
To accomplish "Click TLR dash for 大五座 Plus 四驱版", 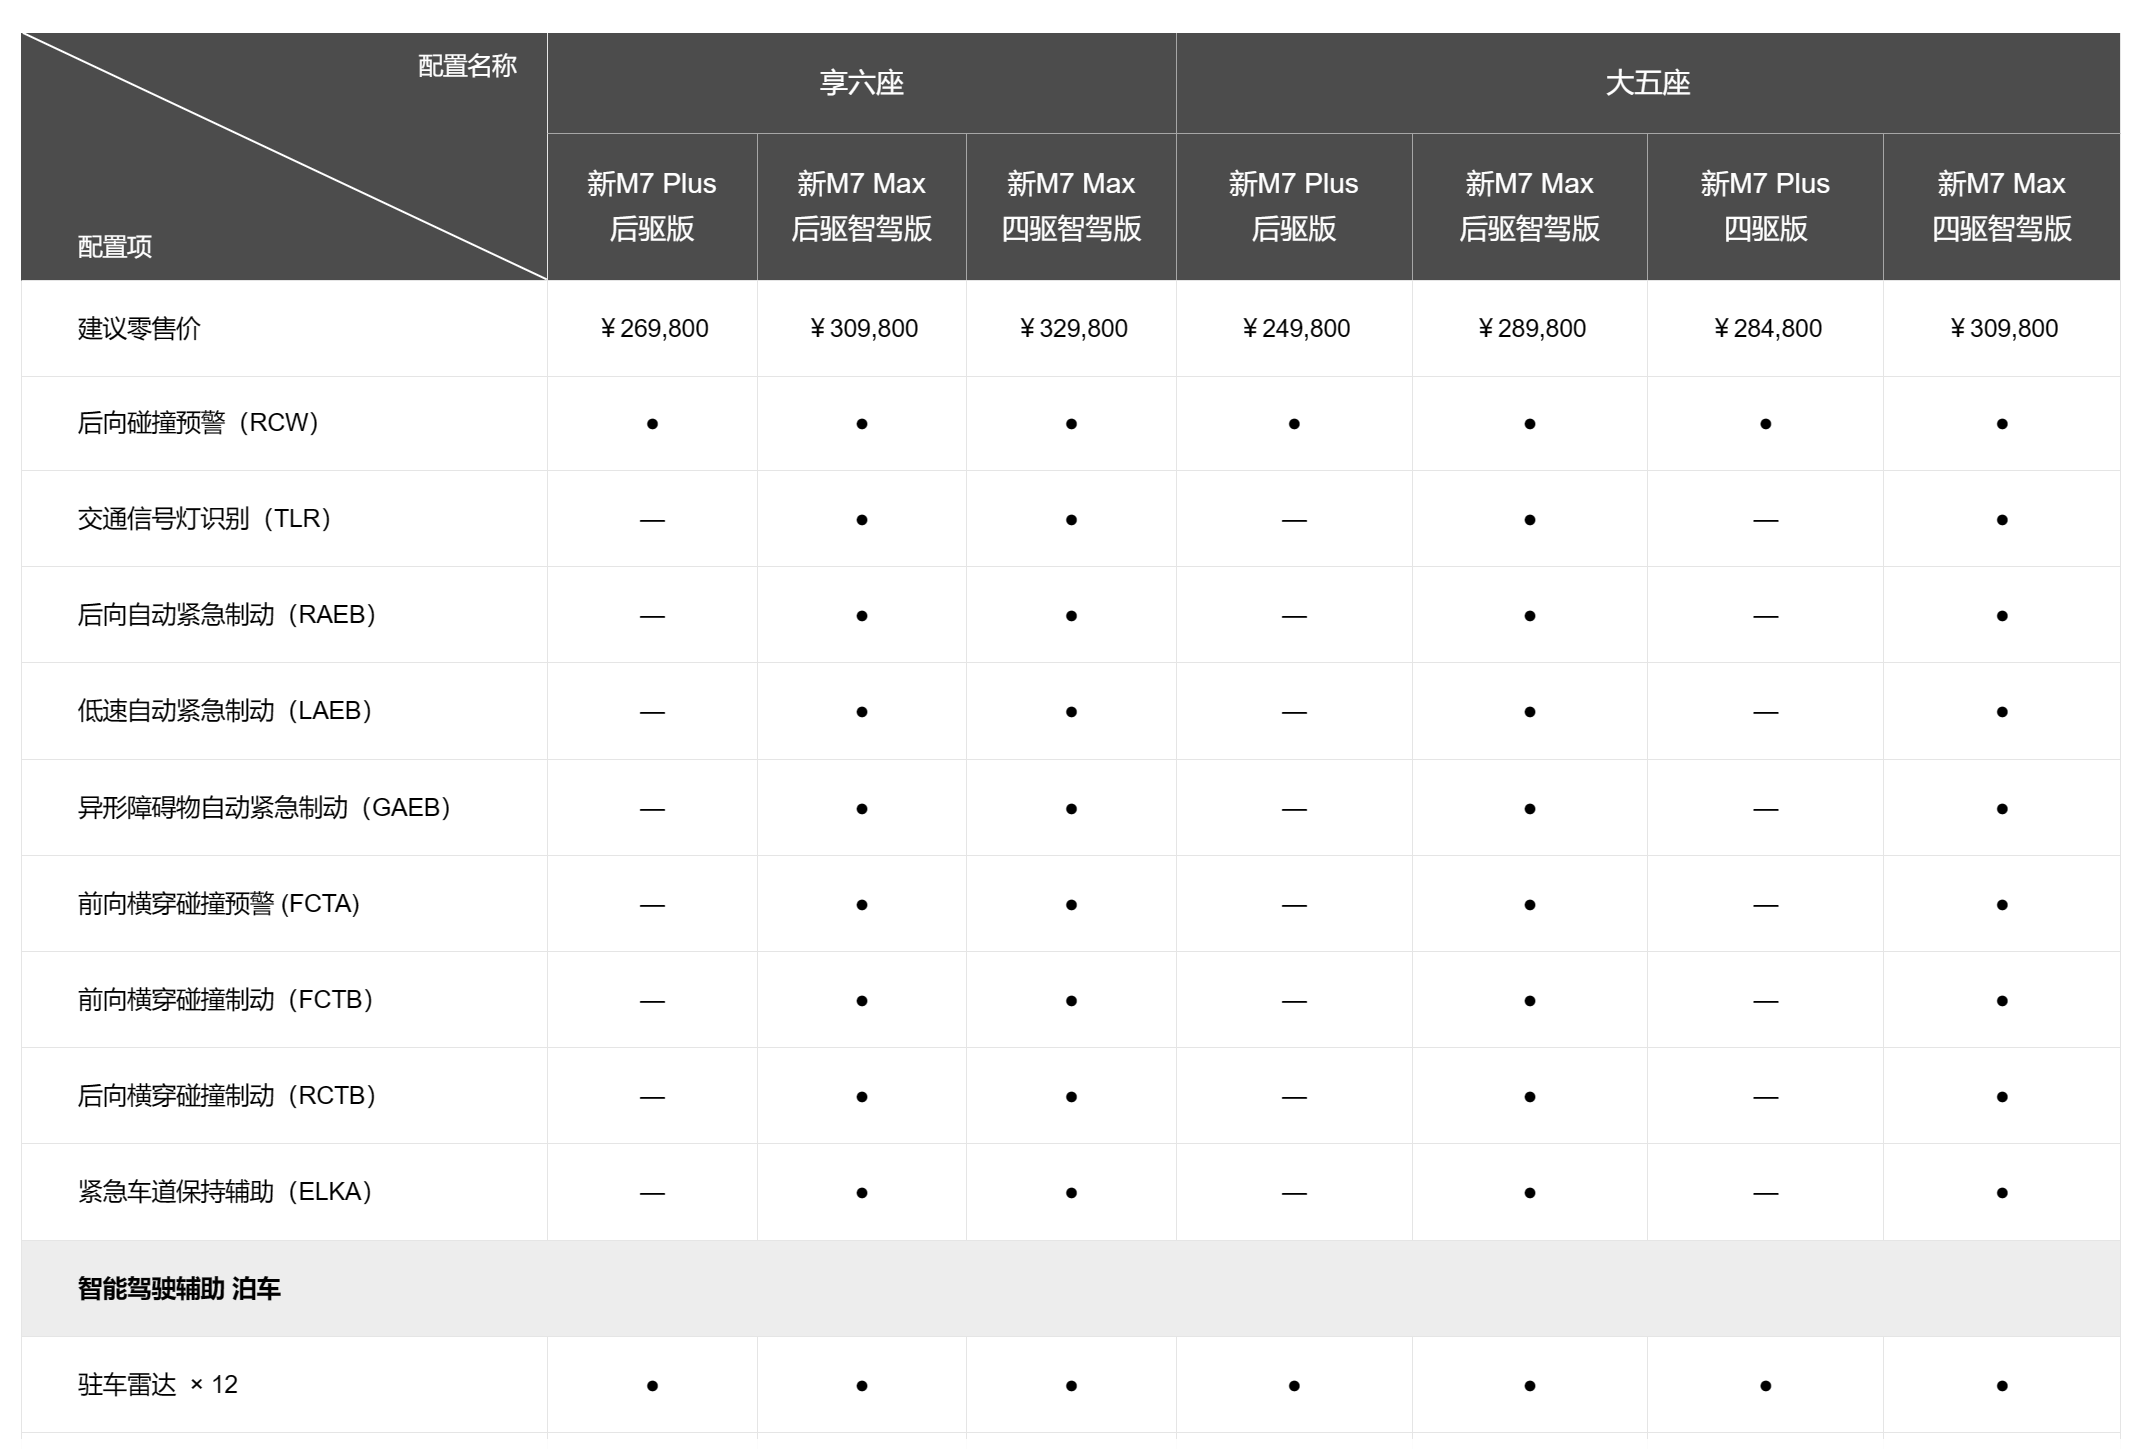I will (1765, 520).
